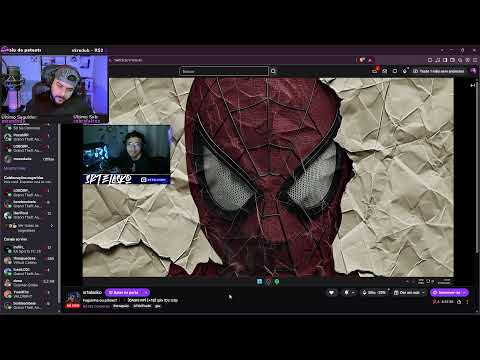Screen dimensions: 480x360
Task: Expand the see all followed arrow in sidebar
Action: click(52, 226)
